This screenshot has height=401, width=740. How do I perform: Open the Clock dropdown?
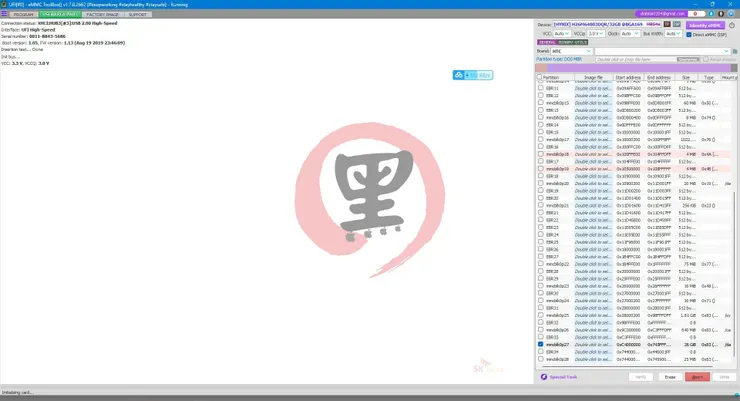point(630,34)
